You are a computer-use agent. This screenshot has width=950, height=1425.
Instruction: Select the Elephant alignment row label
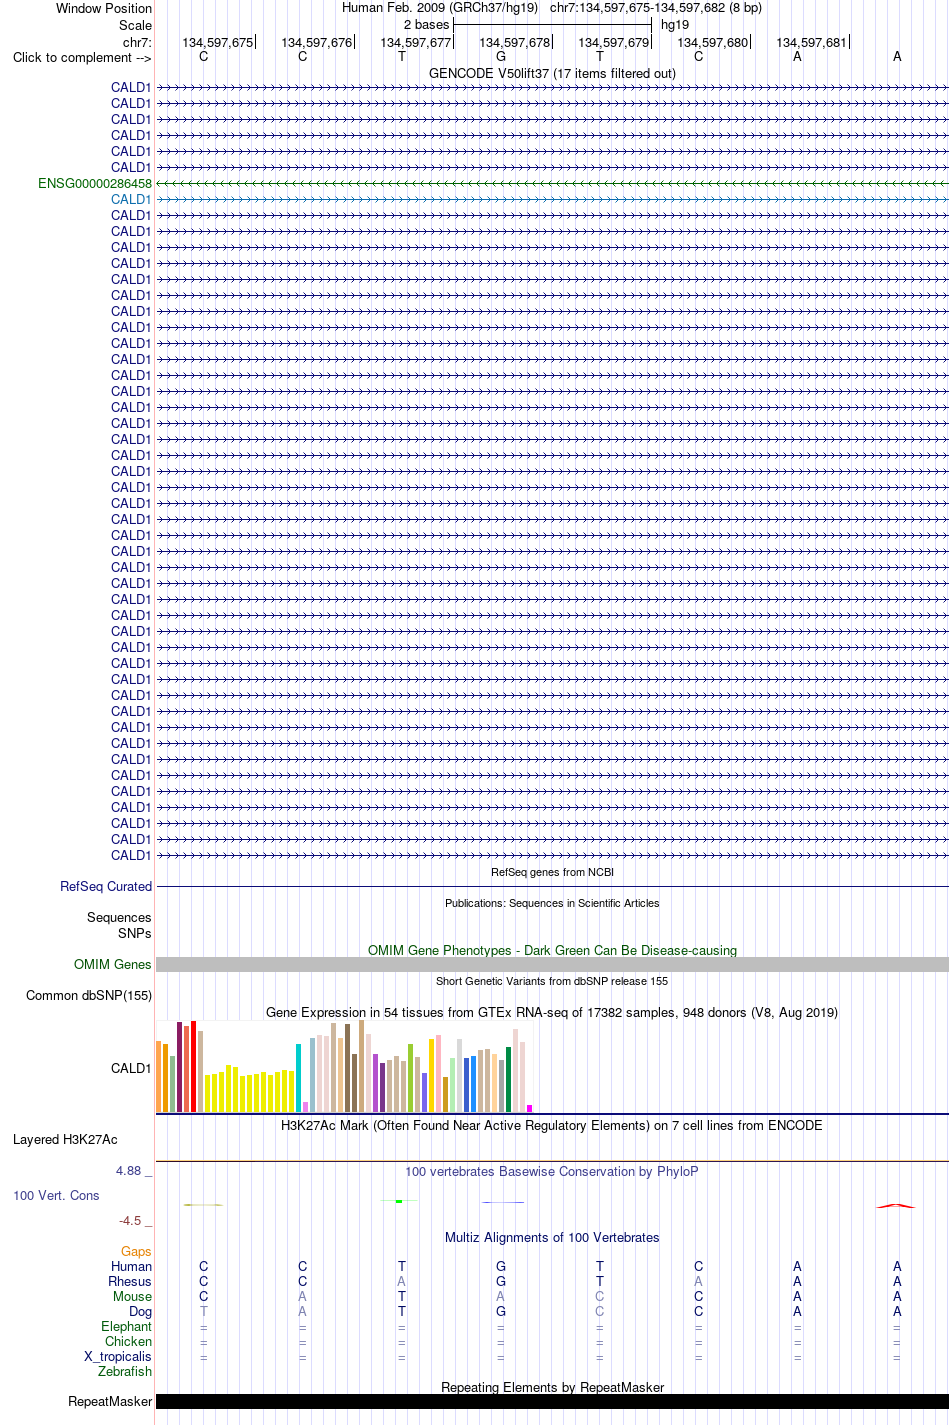[x=126, y=1326]
